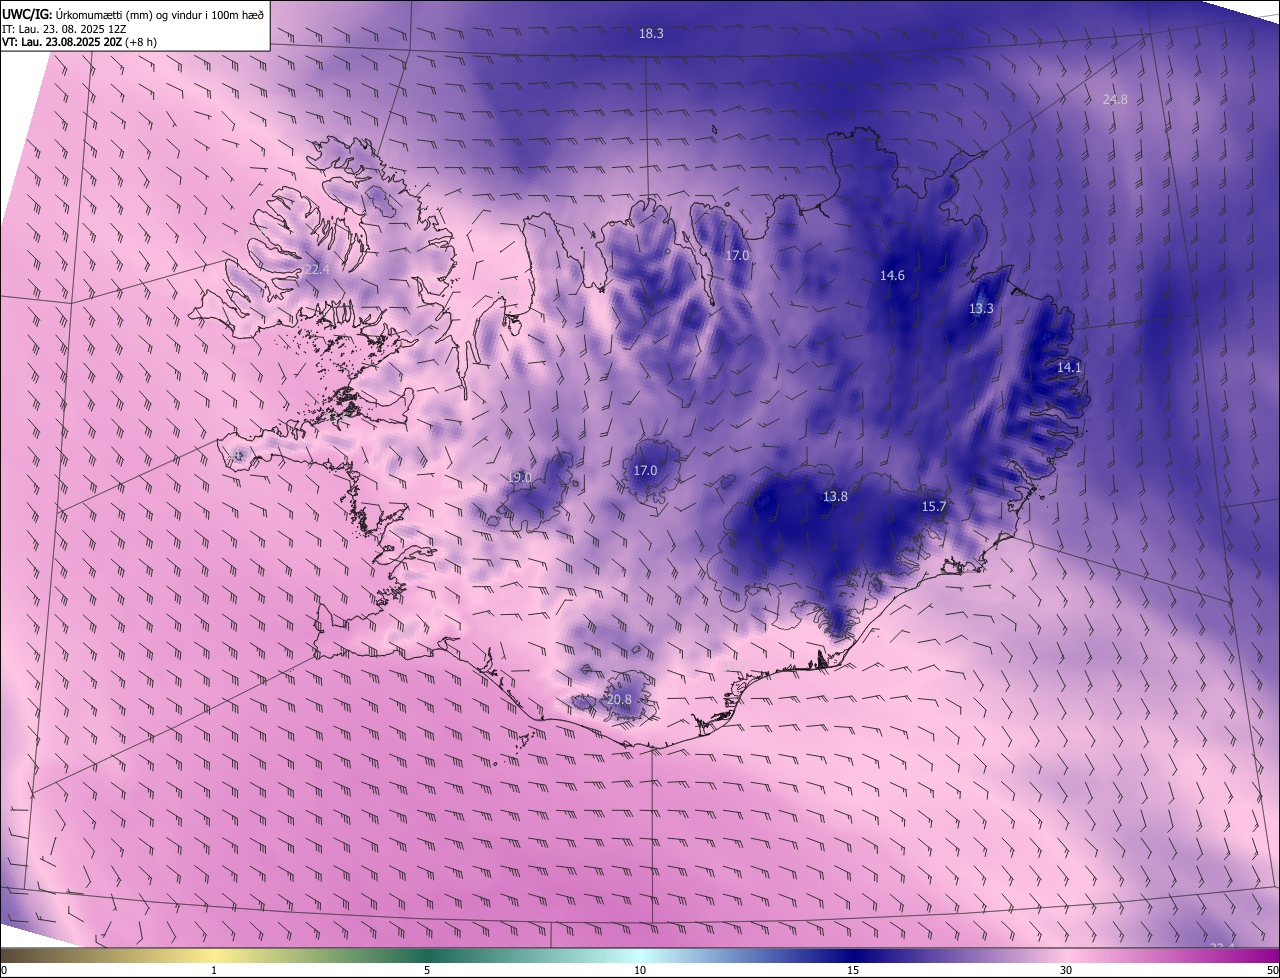Image resolution: width=1280 pixels, height=978 pixels.
Task: Click the 15.7 precipitation value label
Action: pos(933,507)
